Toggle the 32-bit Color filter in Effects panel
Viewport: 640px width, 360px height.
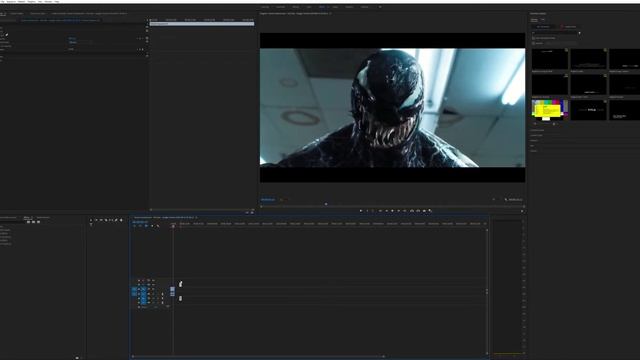pyautogui.click(x=33, y=222)
